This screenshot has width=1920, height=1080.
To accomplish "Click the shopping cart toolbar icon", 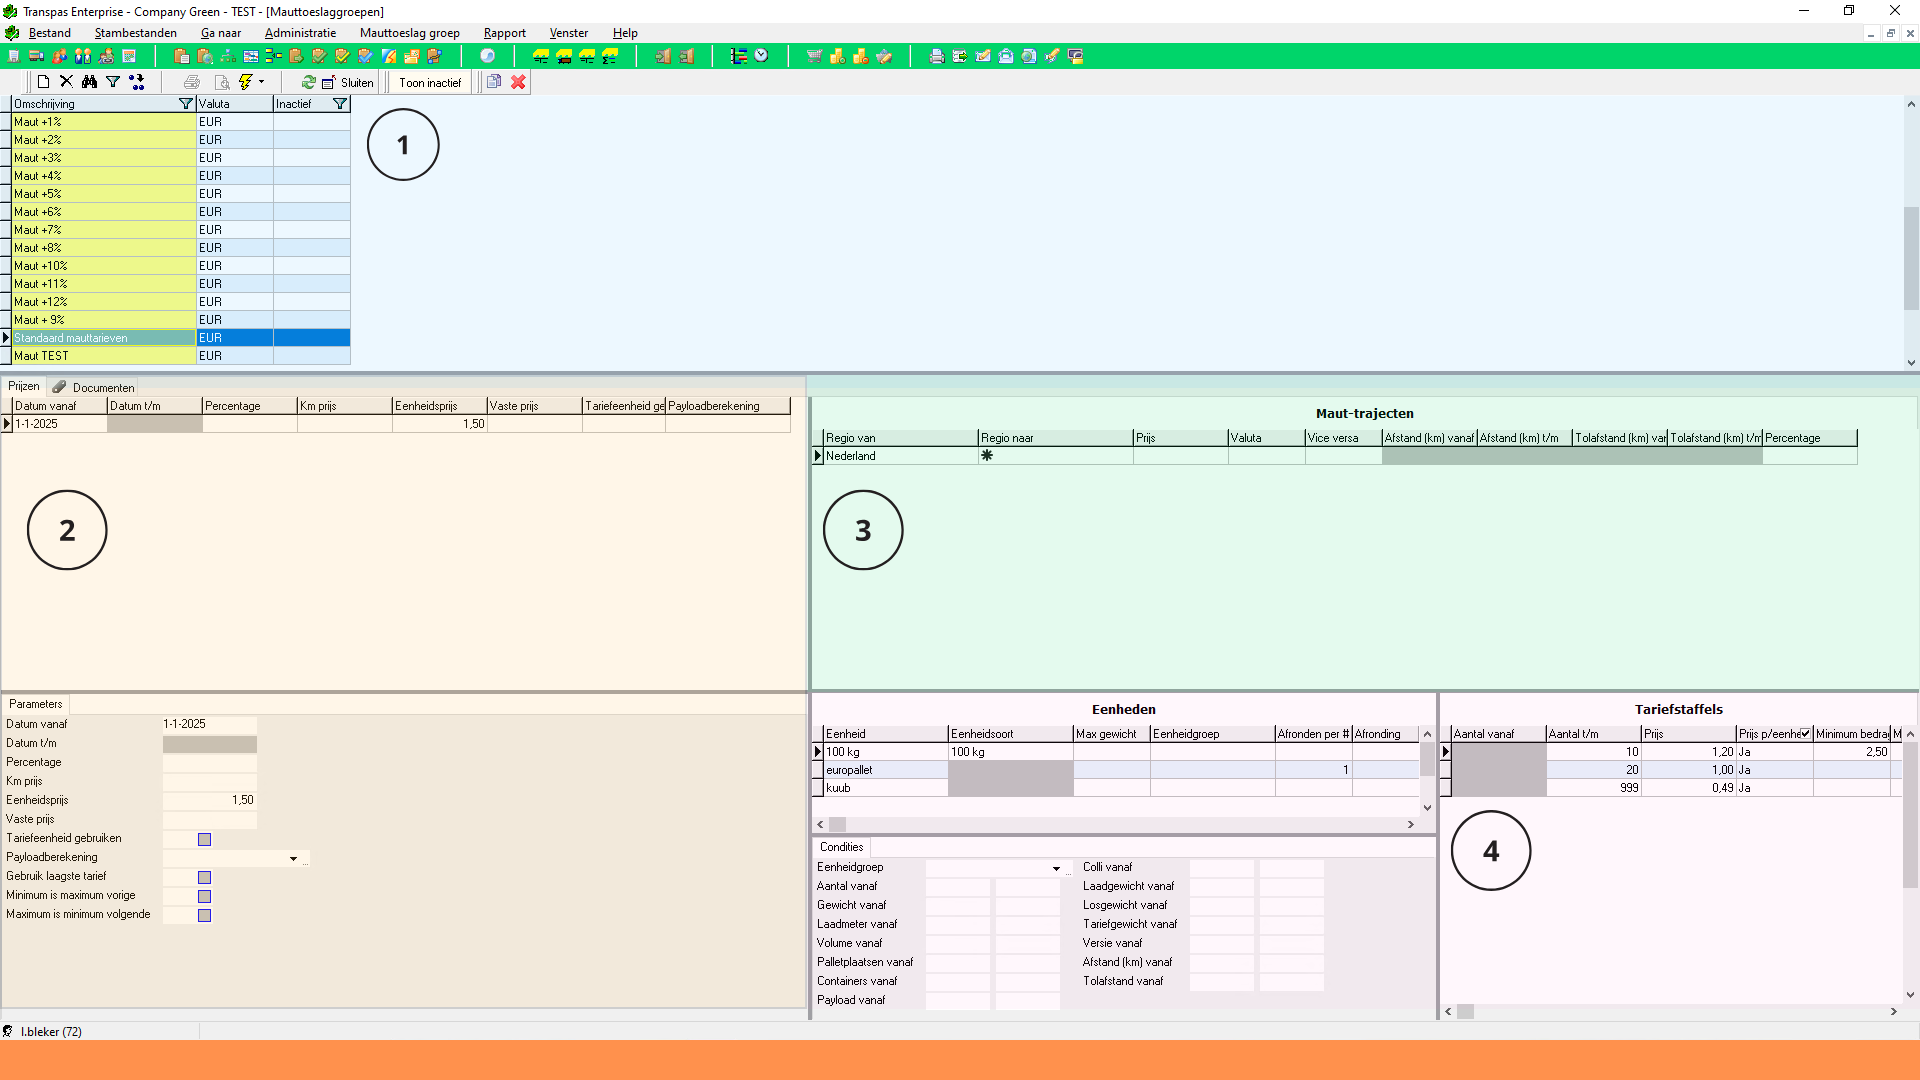I will tap(814, 56).
